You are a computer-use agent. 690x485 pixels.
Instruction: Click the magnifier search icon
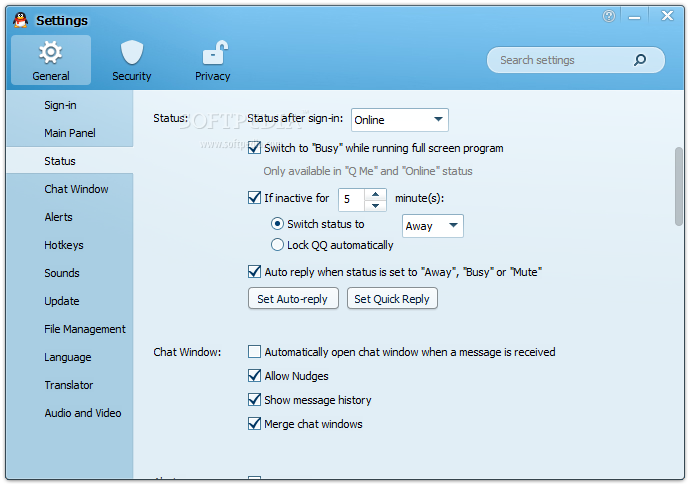640,60
